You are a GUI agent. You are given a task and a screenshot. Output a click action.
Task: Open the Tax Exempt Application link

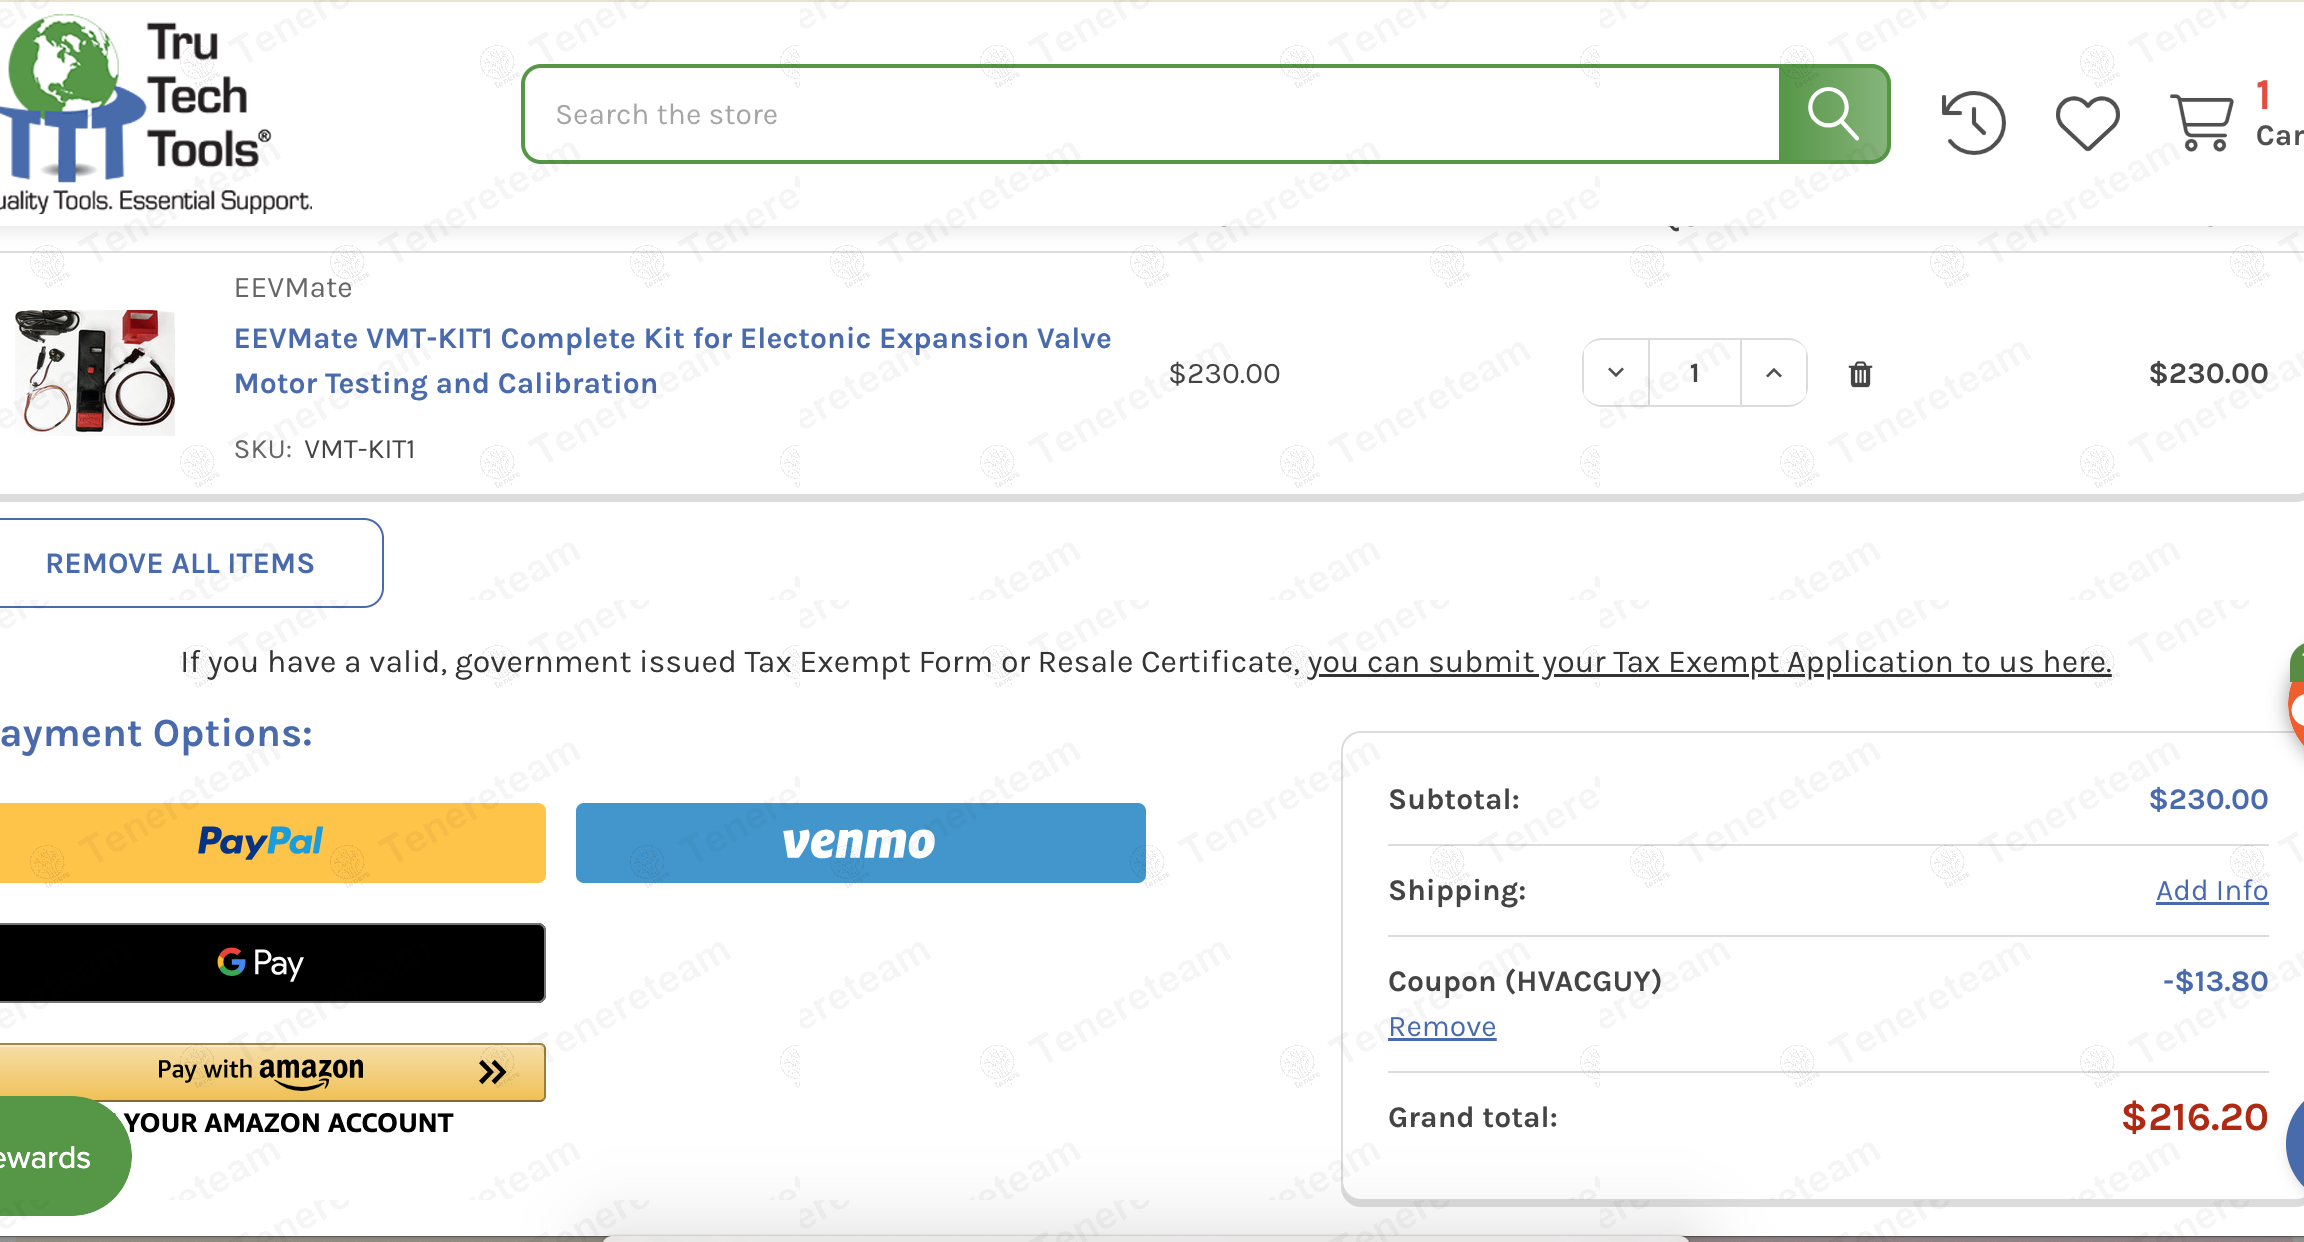pyautogui.click(x=1709, y=662)
